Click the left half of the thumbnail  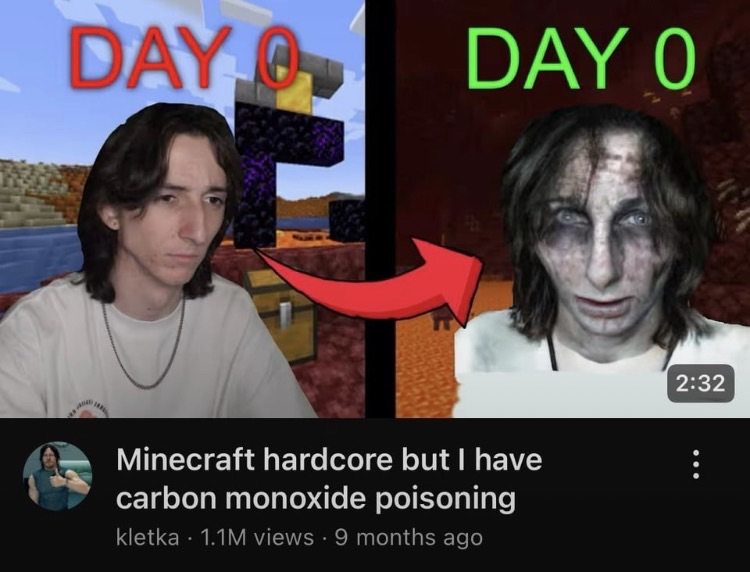point(182,209)
